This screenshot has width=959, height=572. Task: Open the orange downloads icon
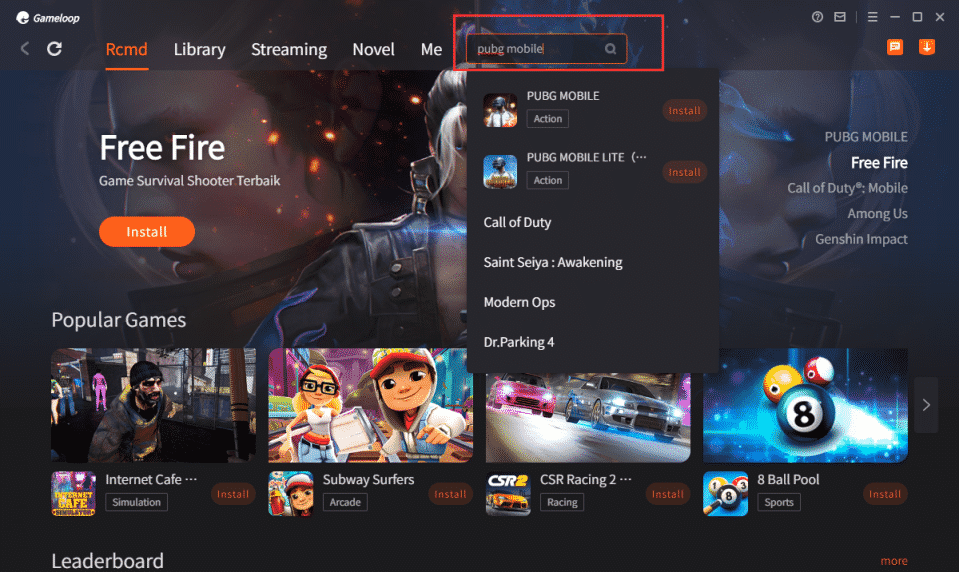(x=927, y=47)
